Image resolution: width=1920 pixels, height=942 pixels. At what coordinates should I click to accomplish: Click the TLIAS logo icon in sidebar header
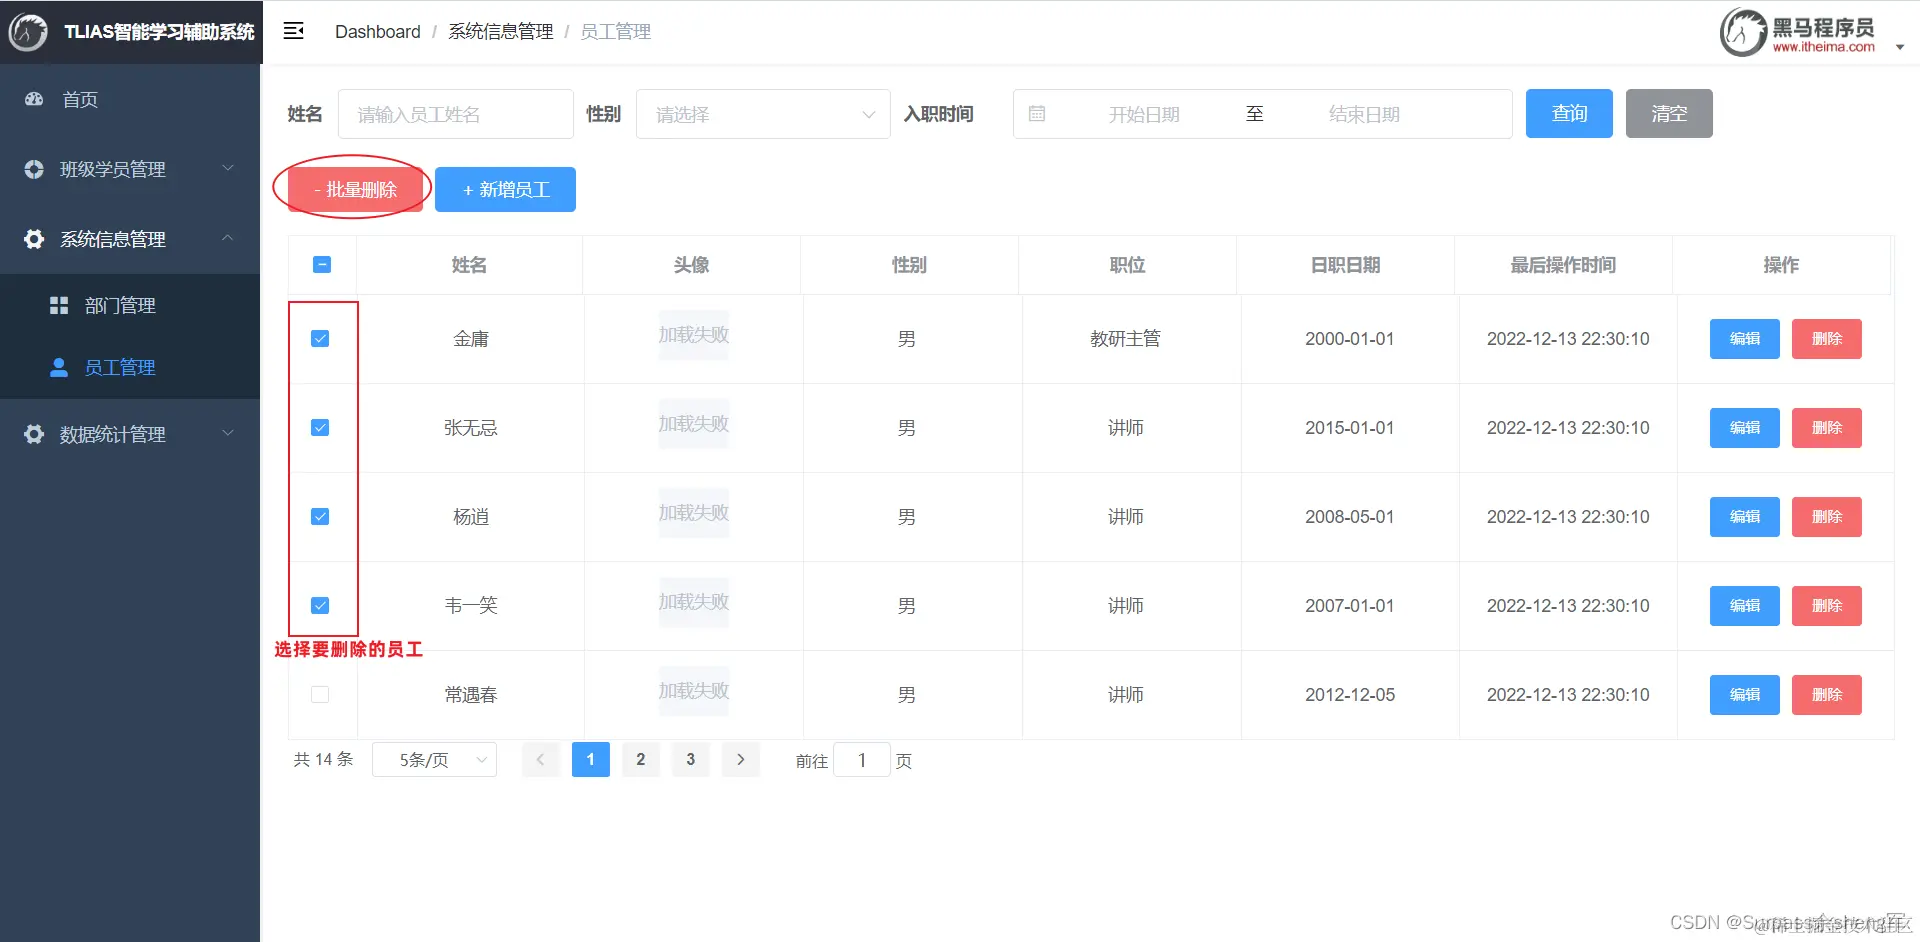[28, 32]
